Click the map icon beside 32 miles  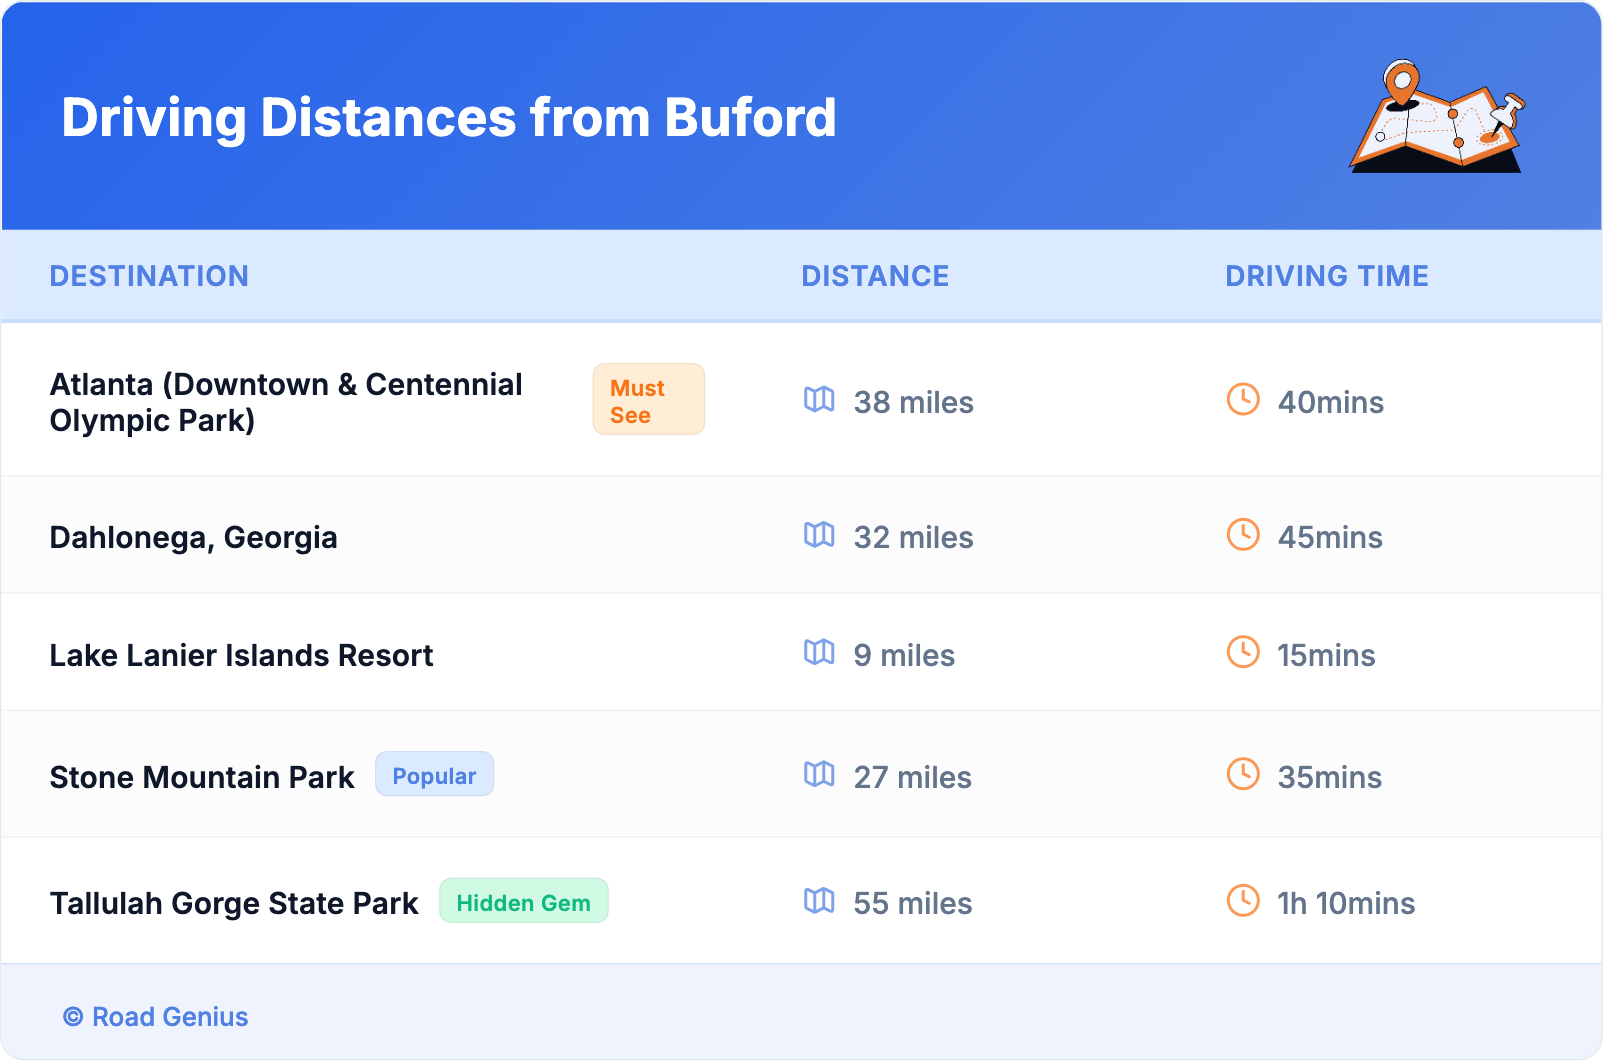click(819, 535)
